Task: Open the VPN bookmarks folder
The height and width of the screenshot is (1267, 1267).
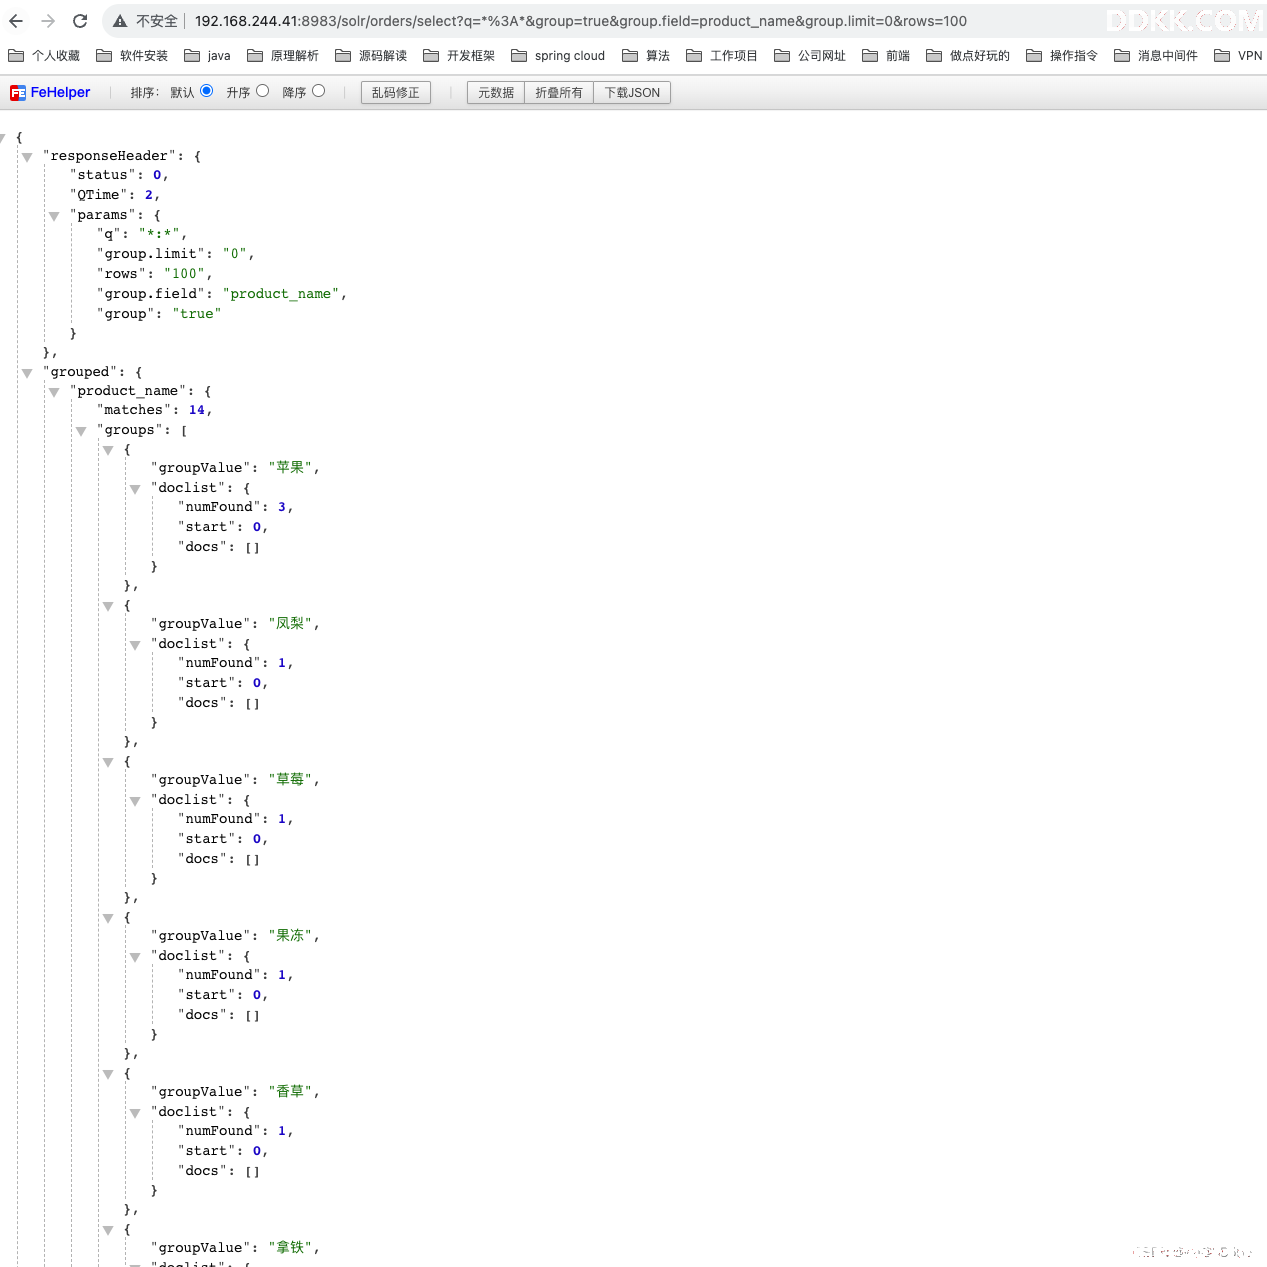Action: (1238, 56)
